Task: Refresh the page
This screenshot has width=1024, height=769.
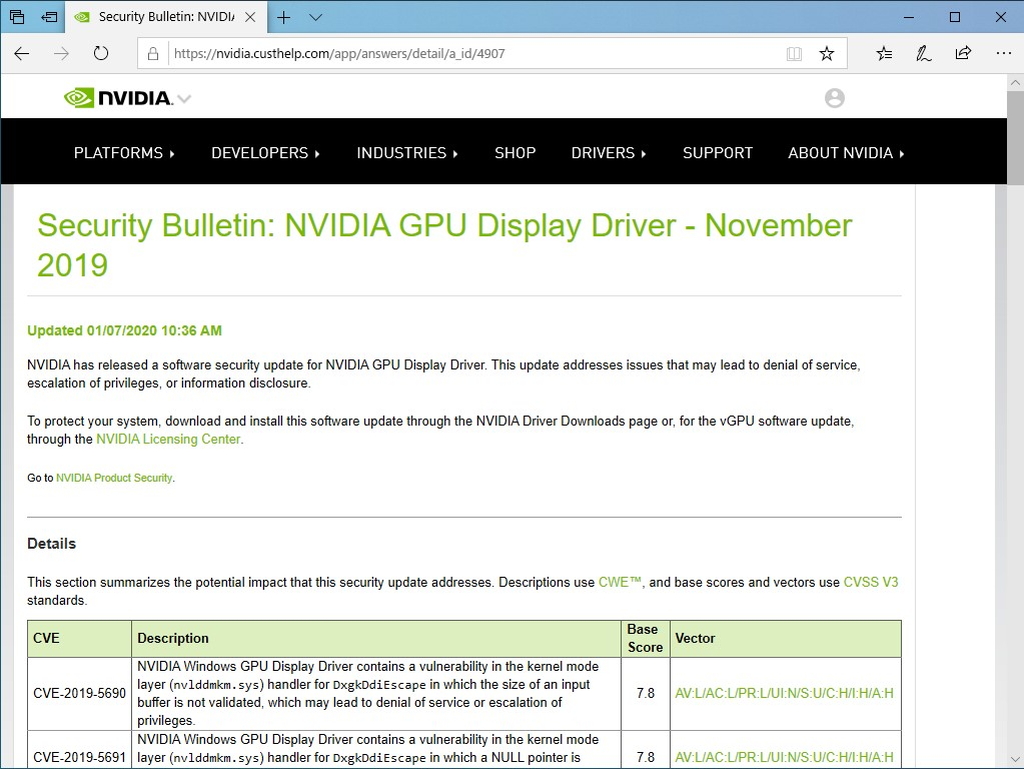Action: 101,54
